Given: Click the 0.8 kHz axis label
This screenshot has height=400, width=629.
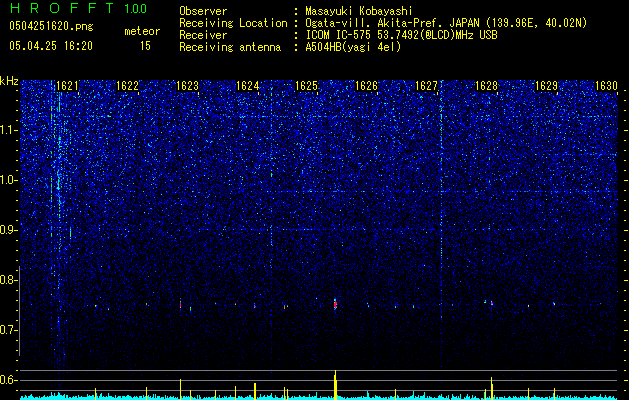Looking at the screenshot, I should point(9,280).
